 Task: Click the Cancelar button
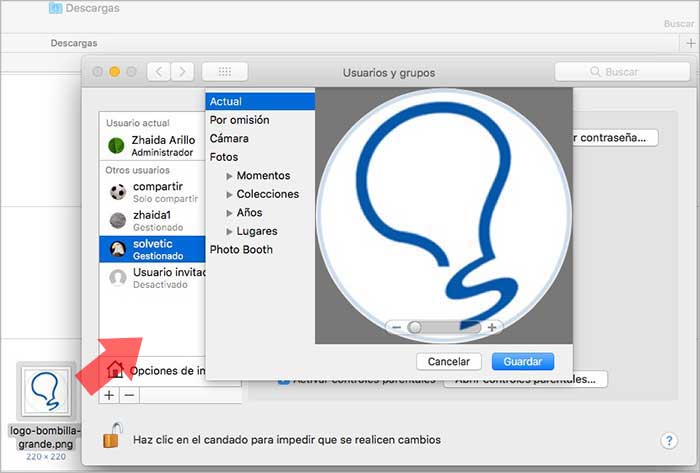click(449, 361)
